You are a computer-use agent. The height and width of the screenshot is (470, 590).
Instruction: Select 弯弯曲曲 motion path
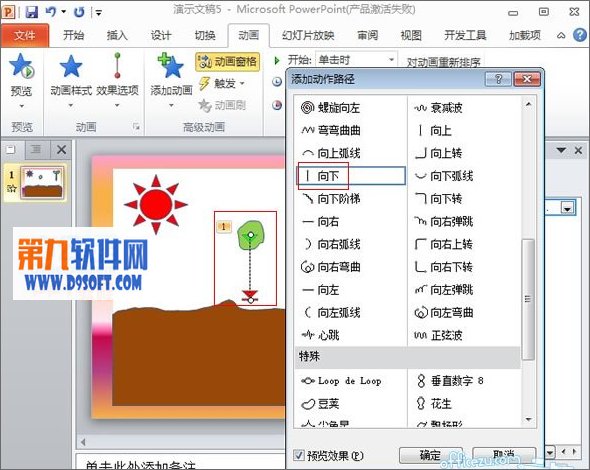click(331, 131)
